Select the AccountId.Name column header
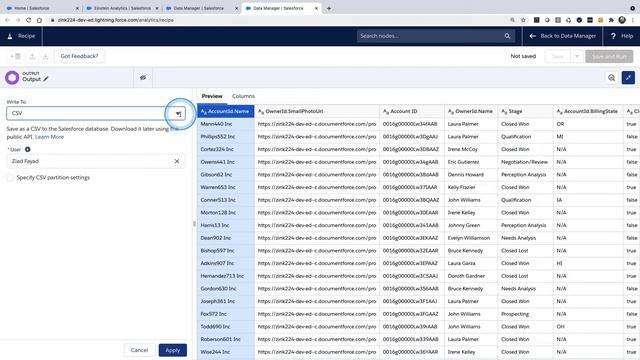Screen dimensions: 640x360 pyautogui.click(x=226, y=111)
